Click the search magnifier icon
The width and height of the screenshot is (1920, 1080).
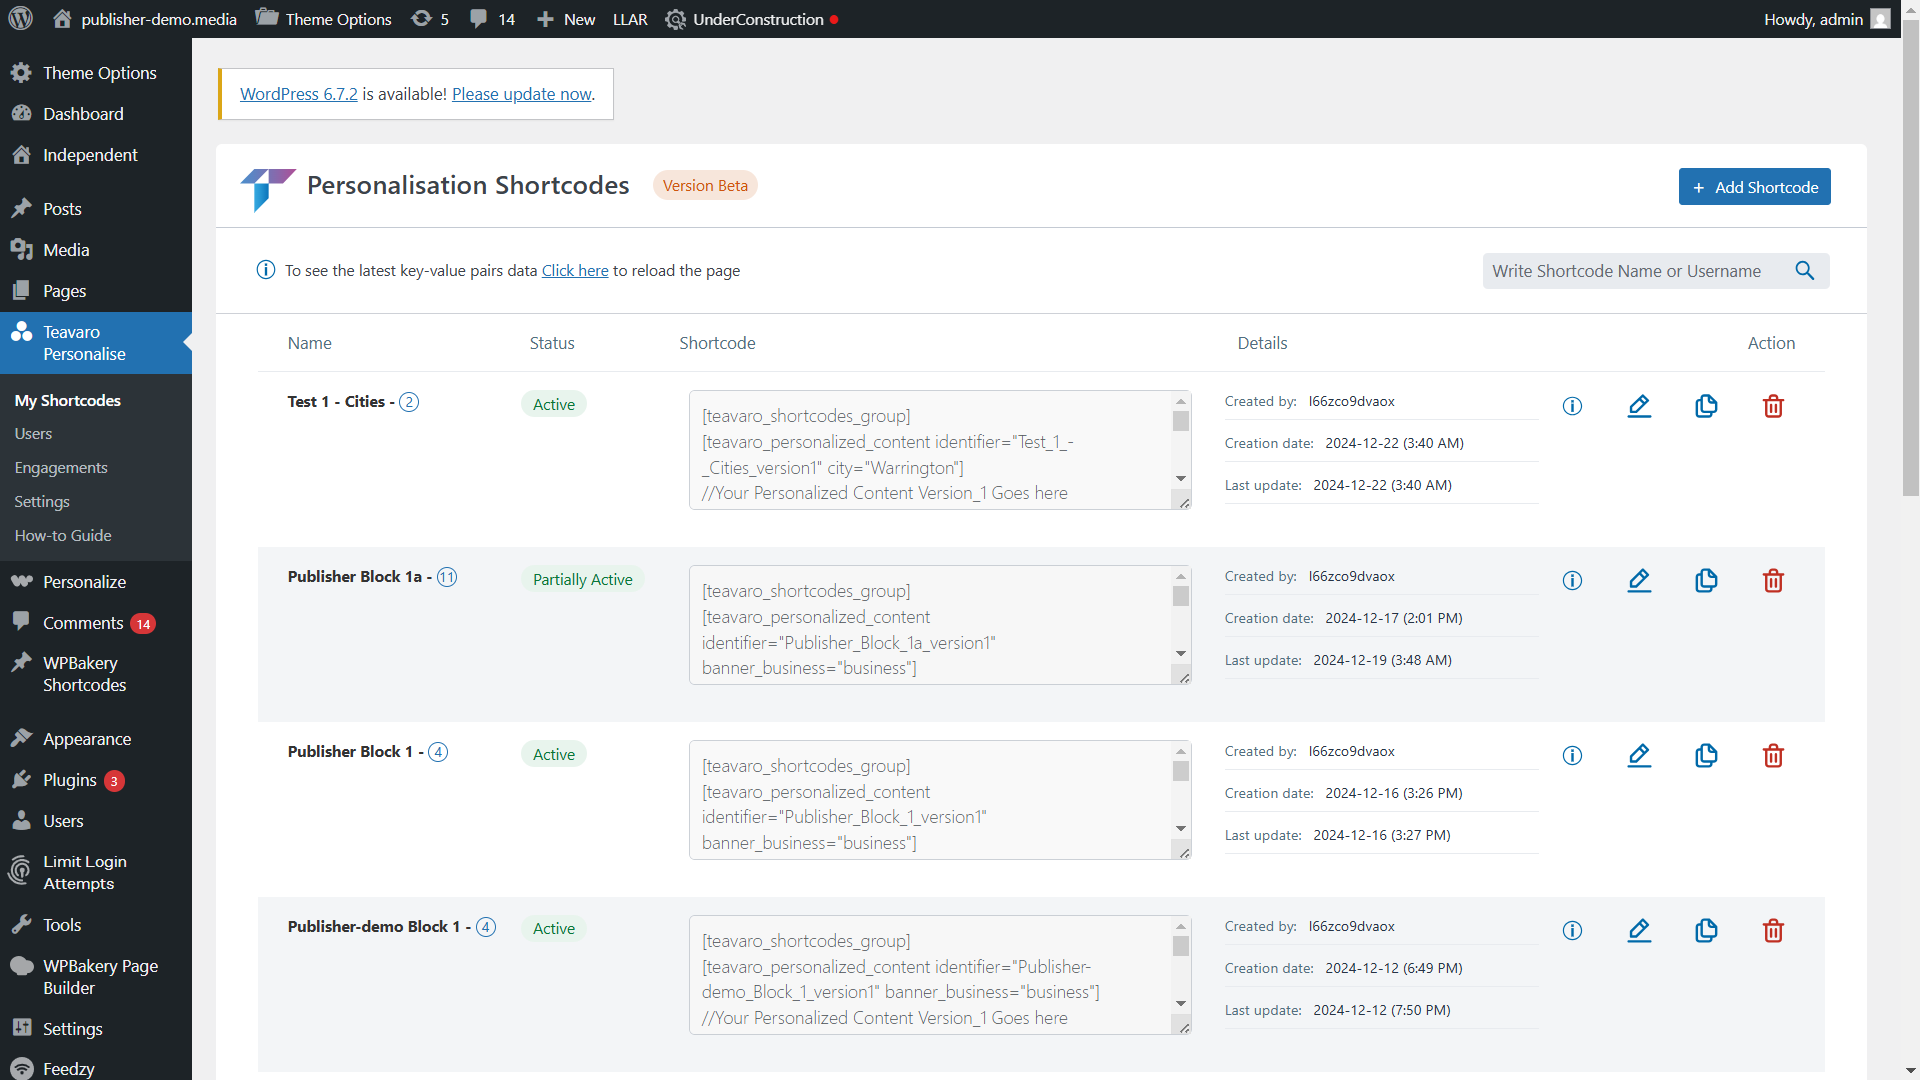click(1804, 271)
